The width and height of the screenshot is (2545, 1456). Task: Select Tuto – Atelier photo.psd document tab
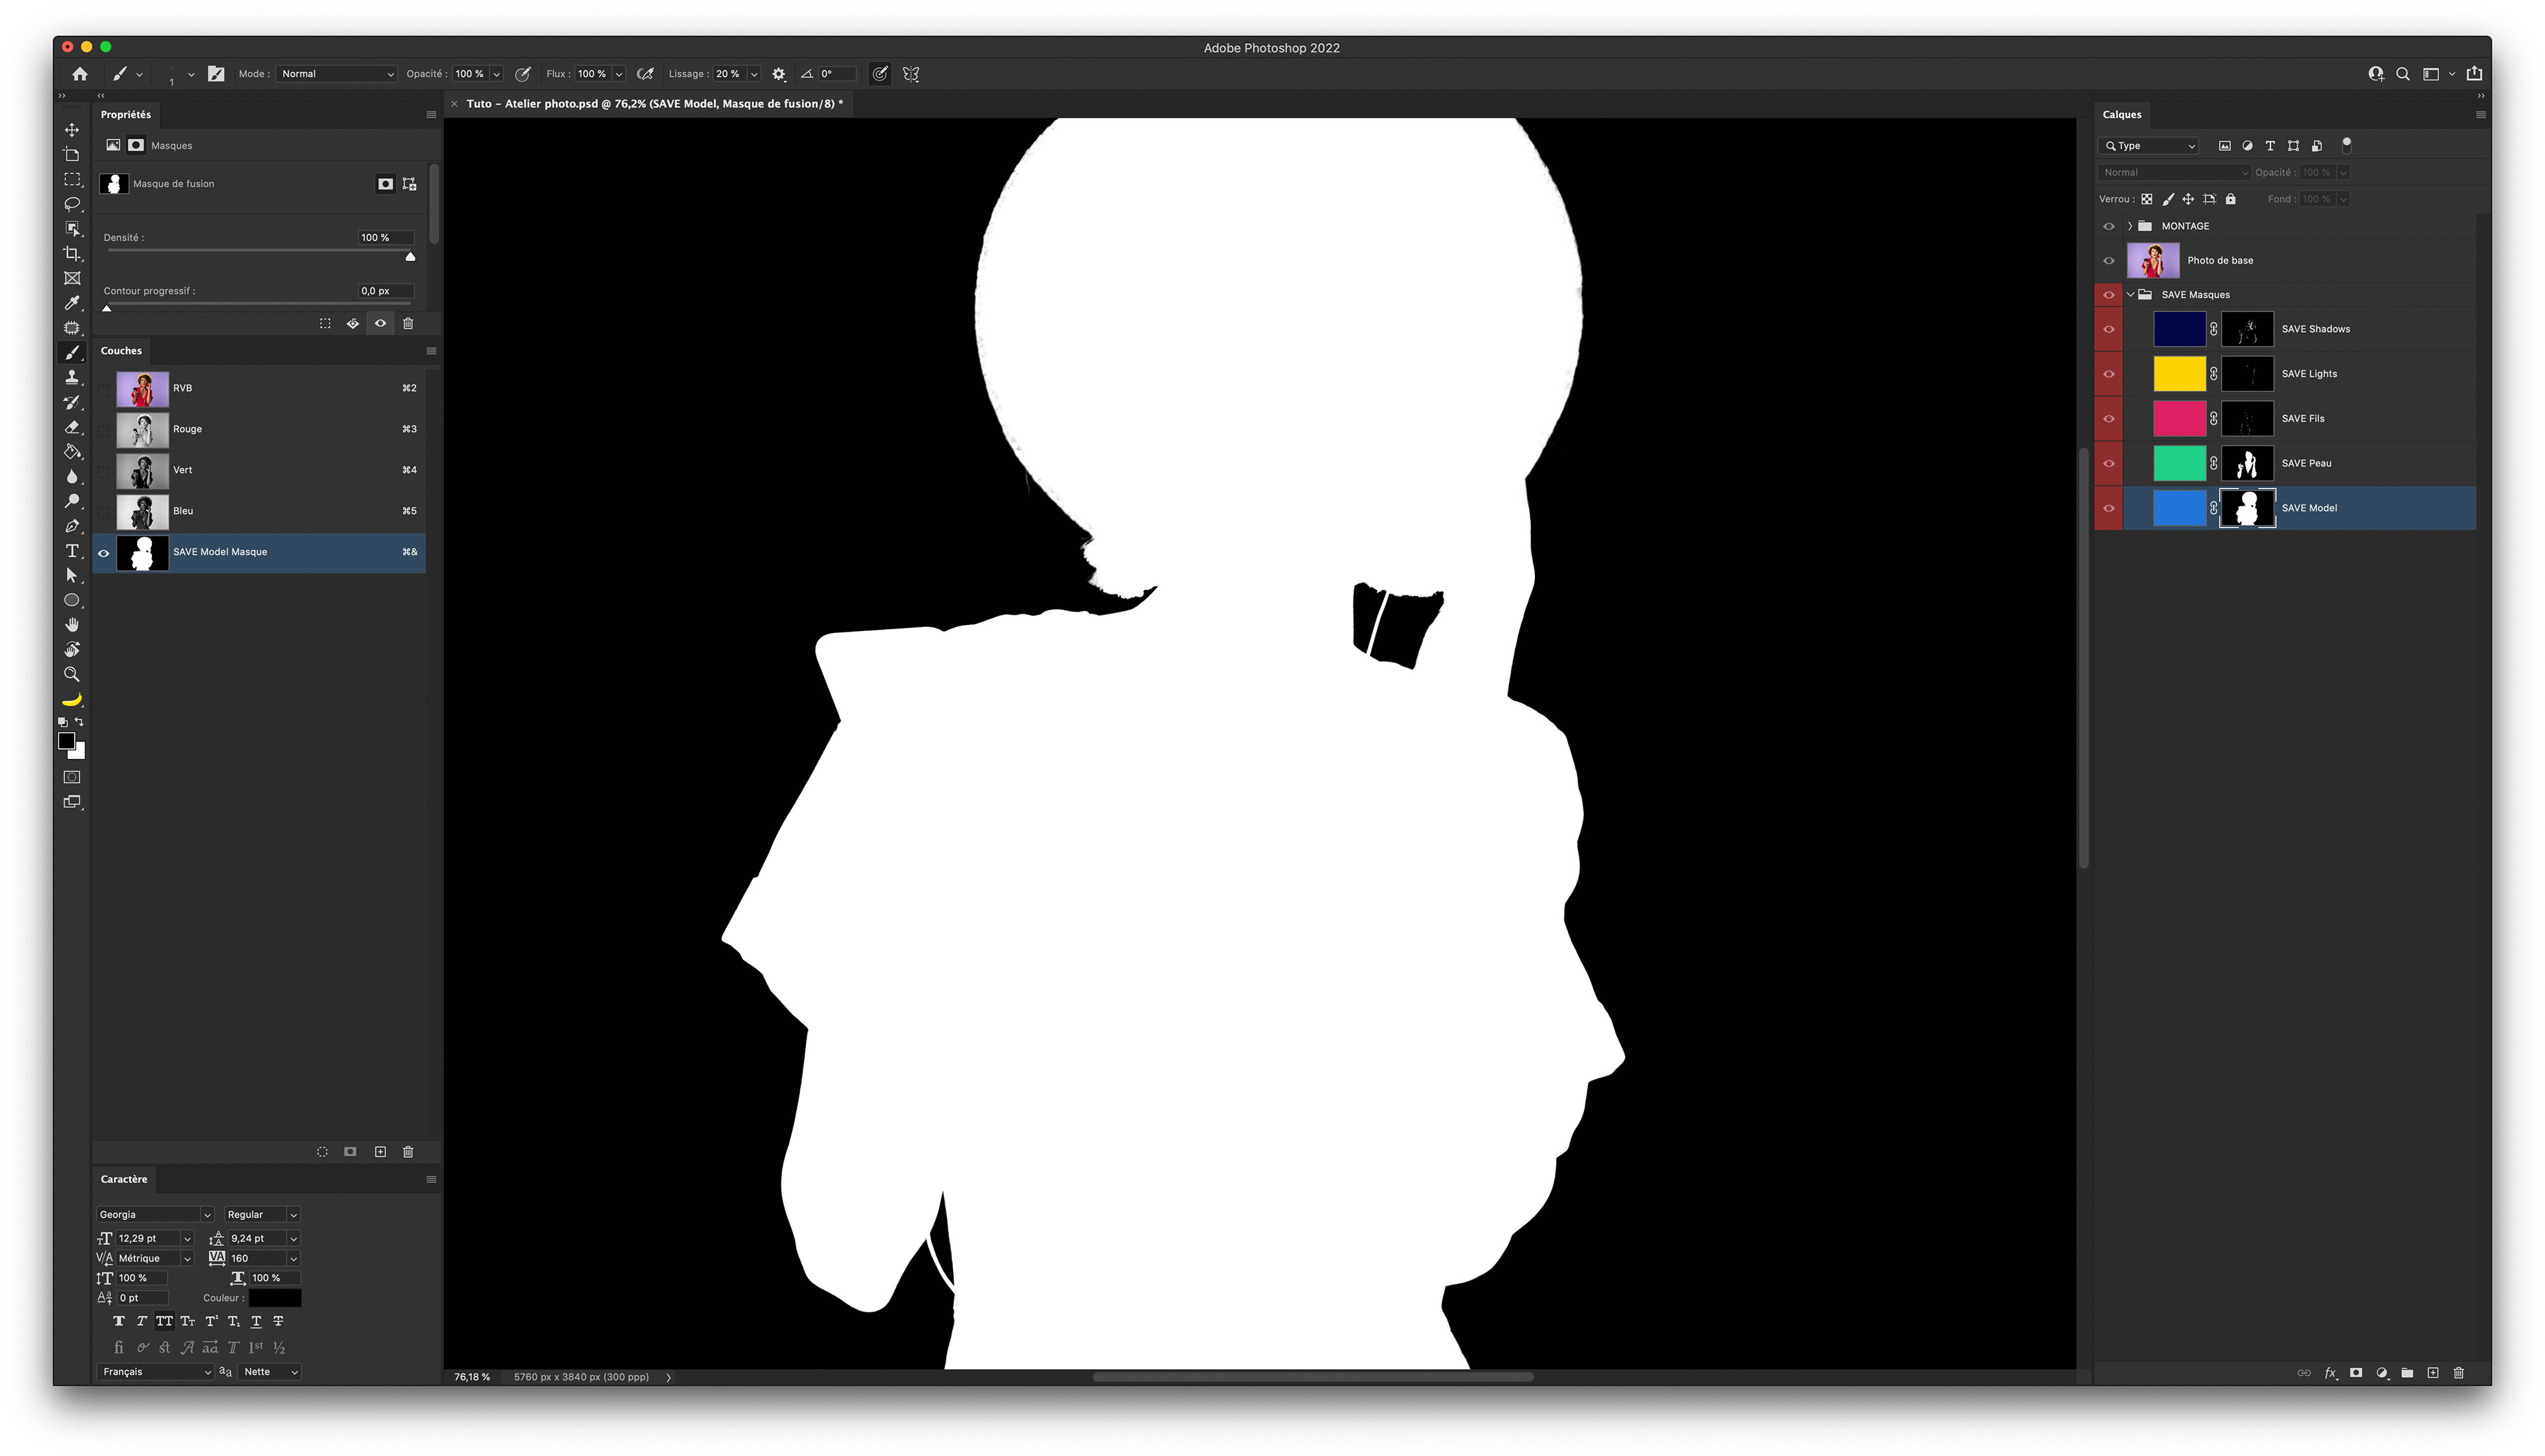[654, 104]
